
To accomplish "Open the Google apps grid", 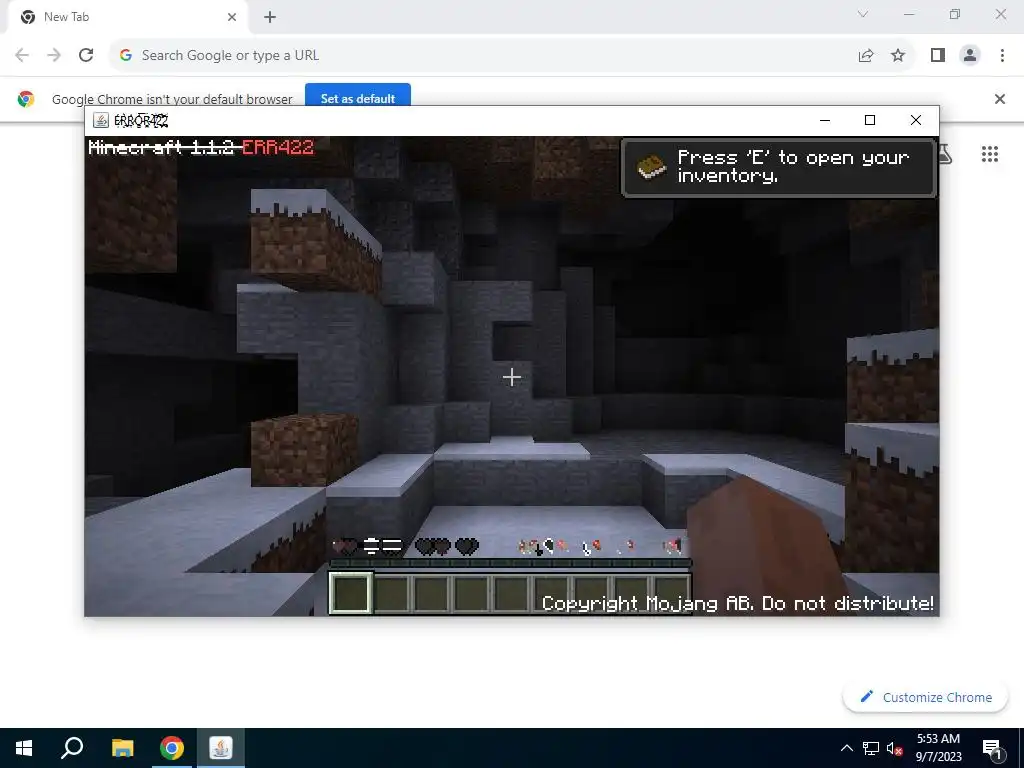I will 990,154.
